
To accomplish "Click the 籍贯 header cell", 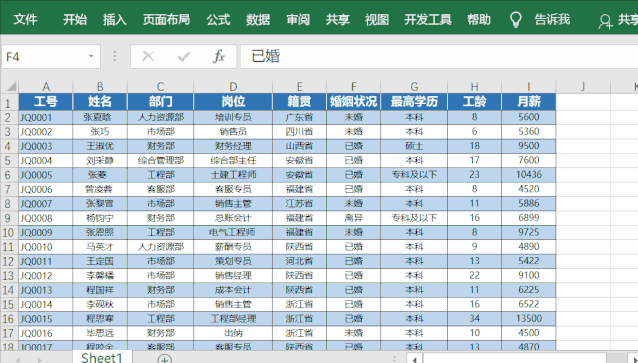I will [299, 102].
